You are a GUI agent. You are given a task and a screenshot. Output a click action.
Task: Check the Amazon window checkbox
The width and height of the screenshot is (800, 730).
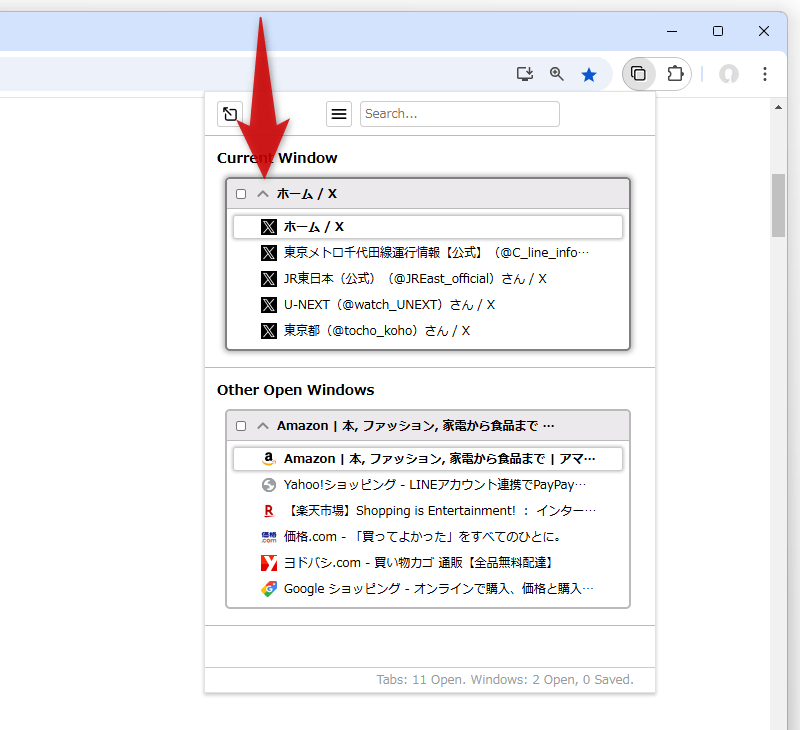[241, 426]
